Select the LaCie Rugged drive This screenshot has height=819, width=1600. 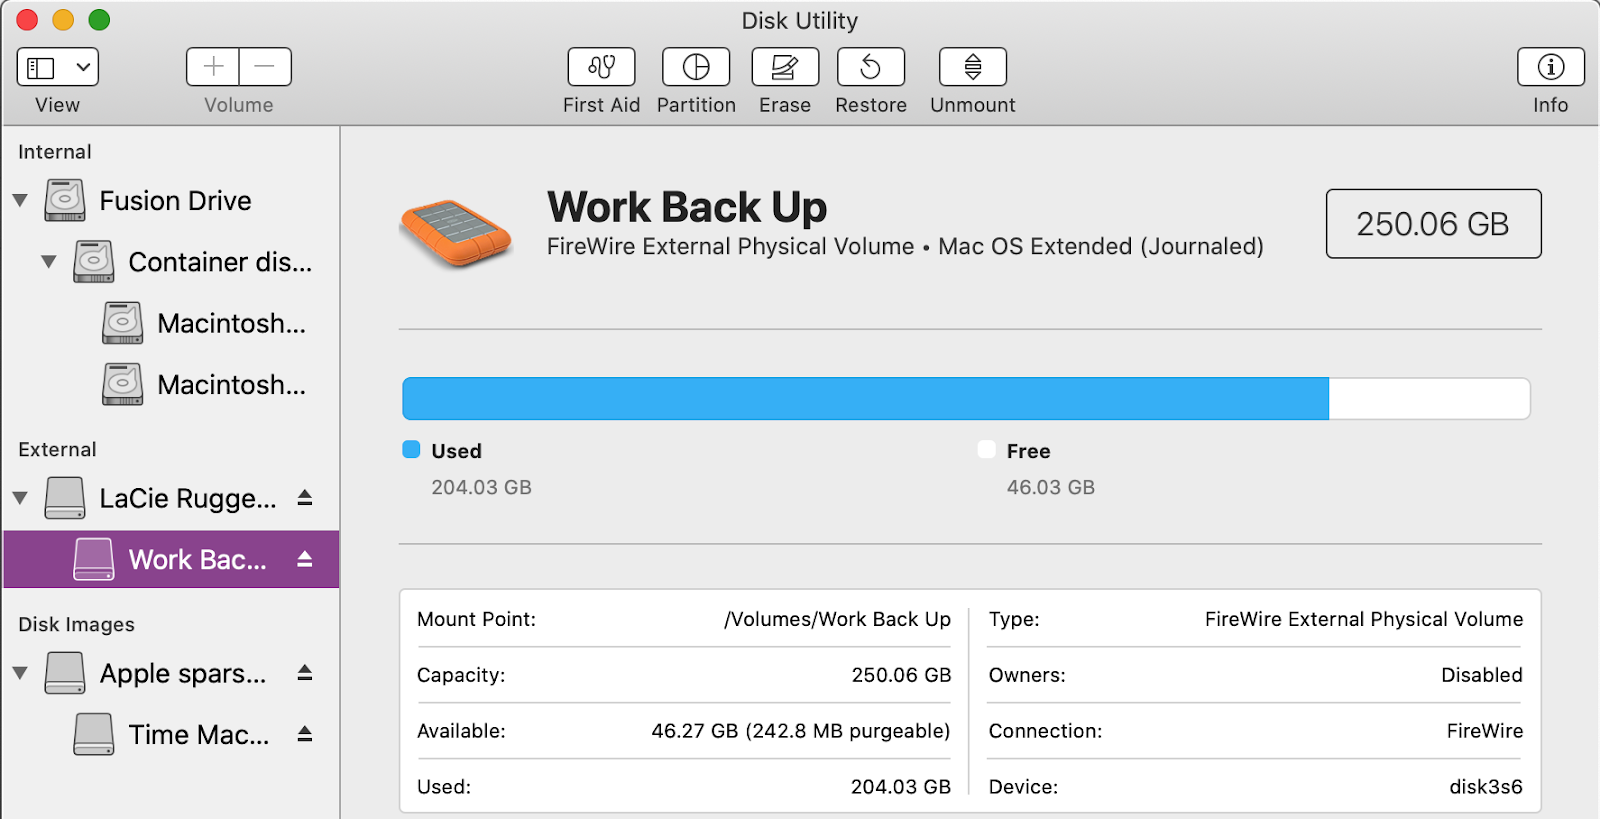pos(171,498)
